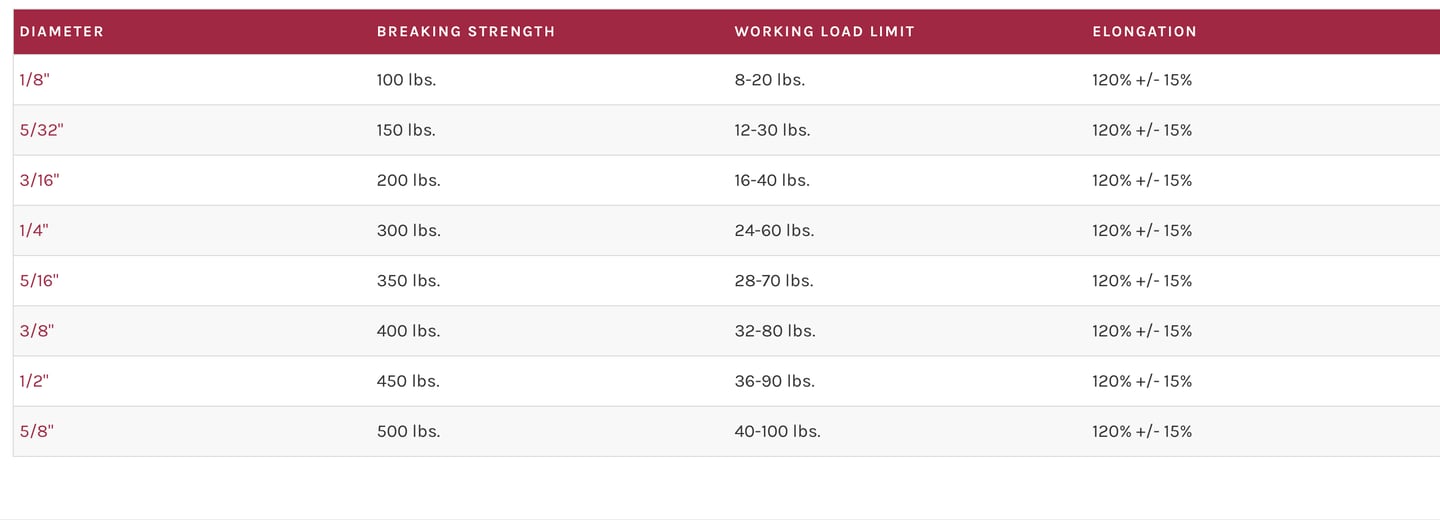This screenshot has width=1440, height=520.
Task: Select the 36-90 lbs. working load cell
Action: (774, 381)
